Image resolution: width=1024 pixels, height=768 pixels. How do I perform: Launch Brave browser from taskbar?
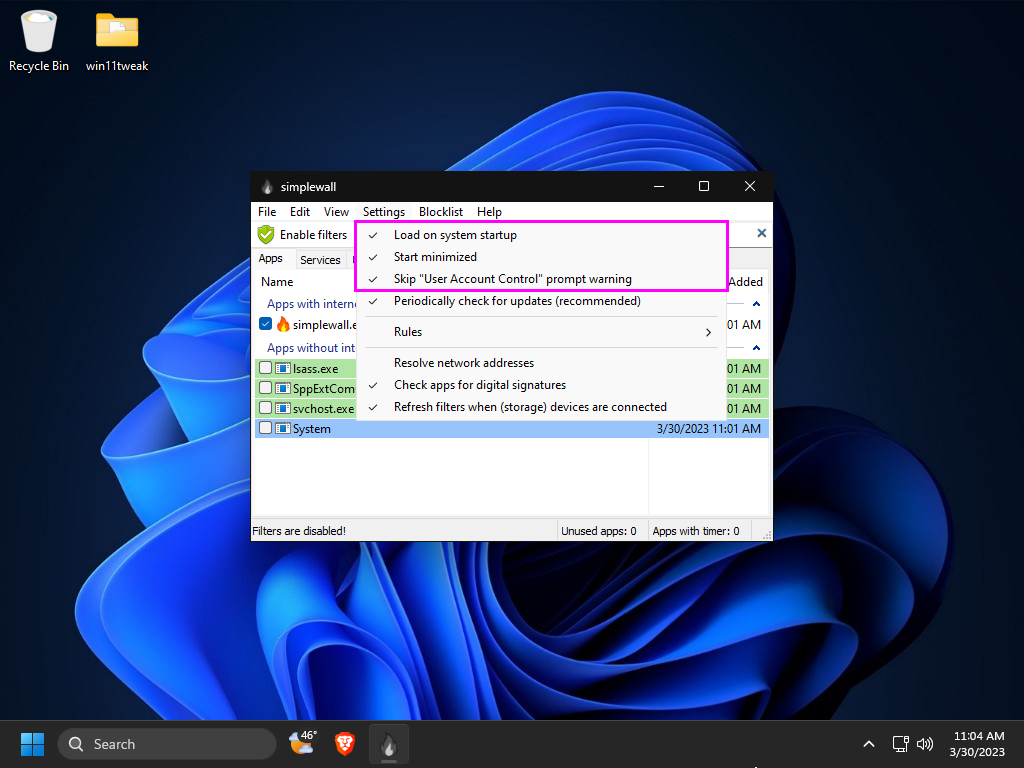pyautogui.click(x=345, y=744)
